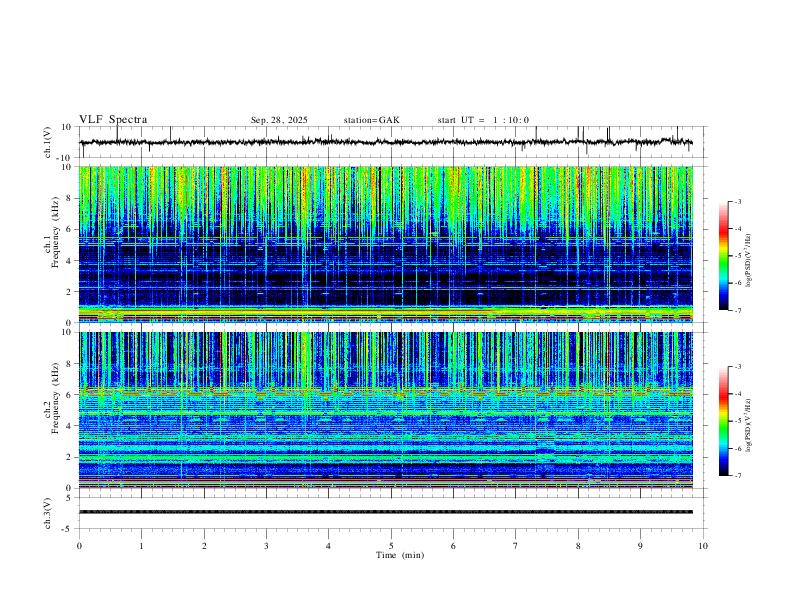Click the ch.3 voltage waveform trace

386,512
